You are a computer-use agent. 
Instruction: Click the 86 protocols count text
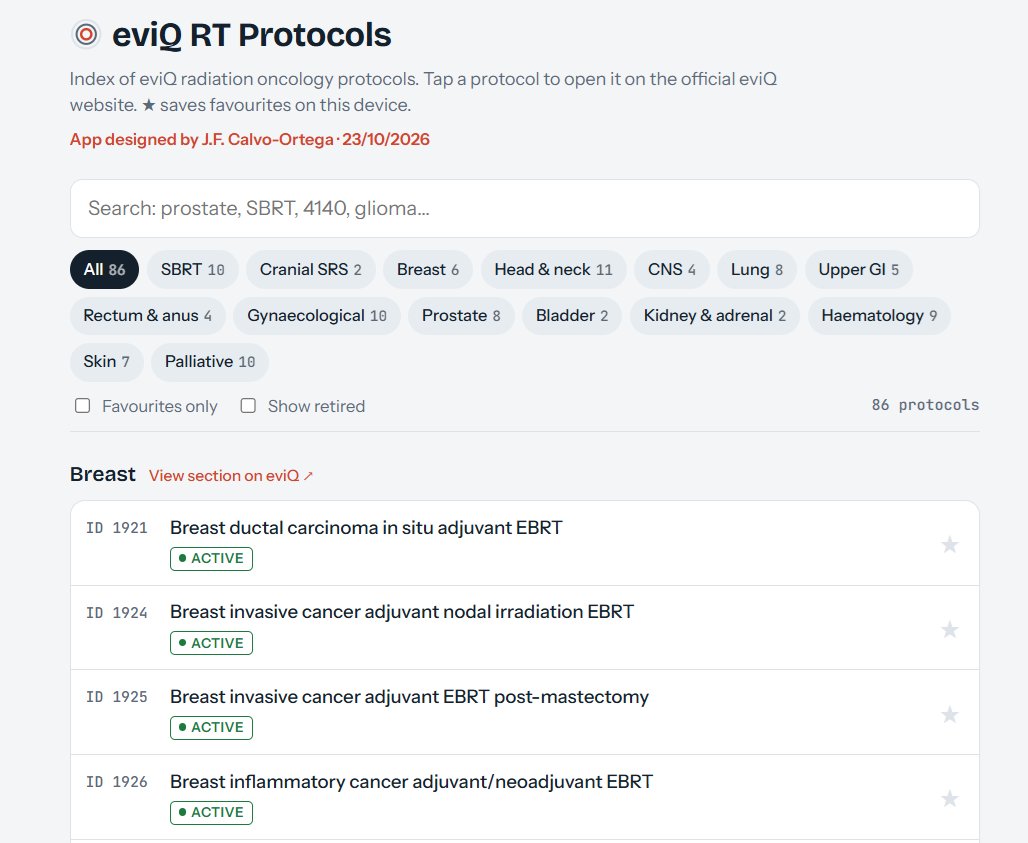925,405
